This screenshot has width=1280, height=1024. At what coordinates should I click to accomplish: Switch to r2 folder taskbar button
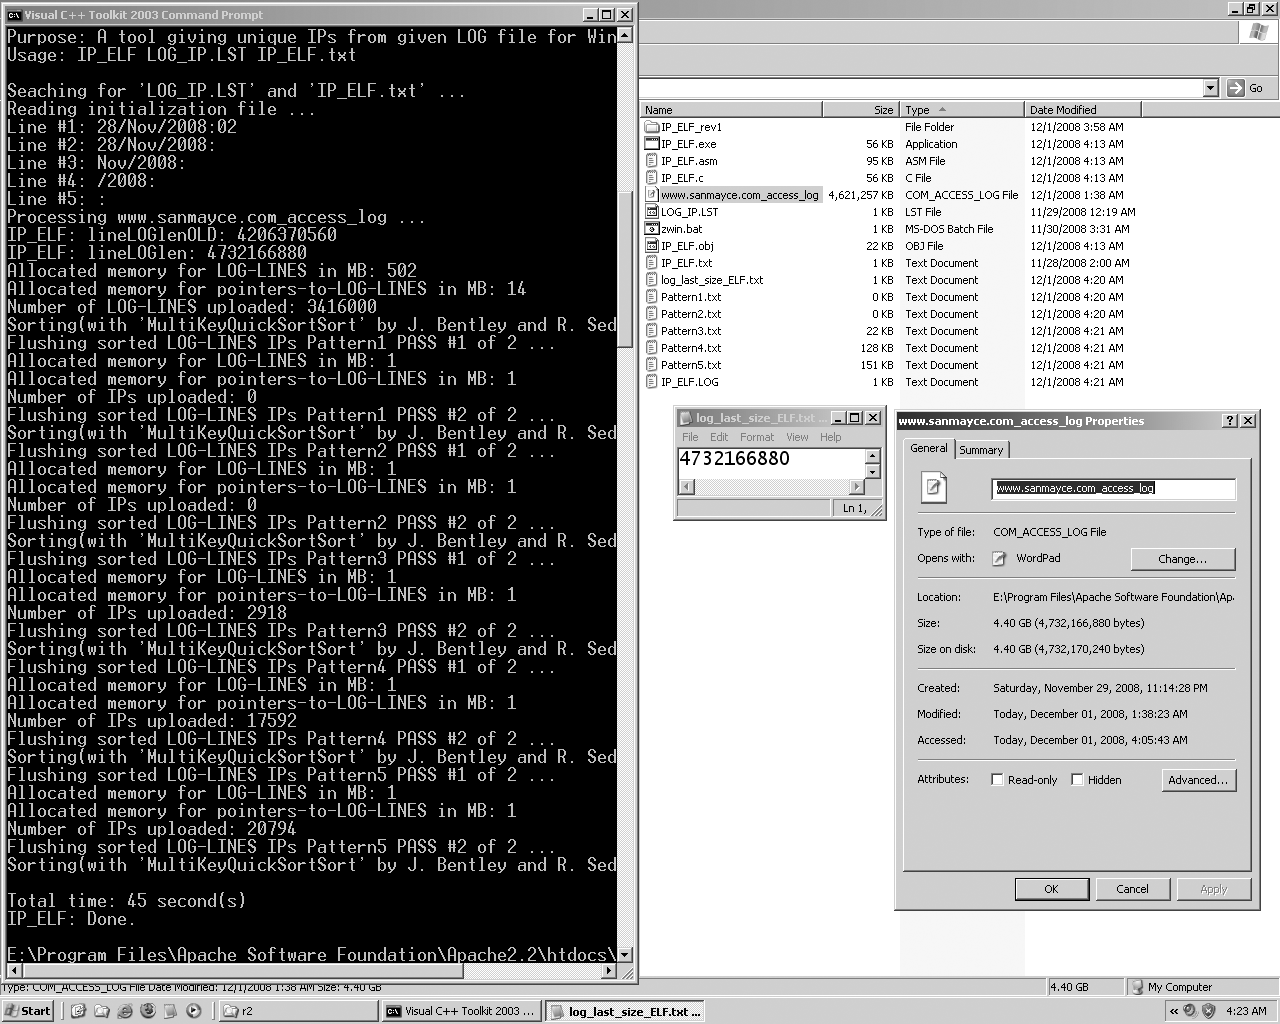pyautogui.click(x=298, y=1011)
